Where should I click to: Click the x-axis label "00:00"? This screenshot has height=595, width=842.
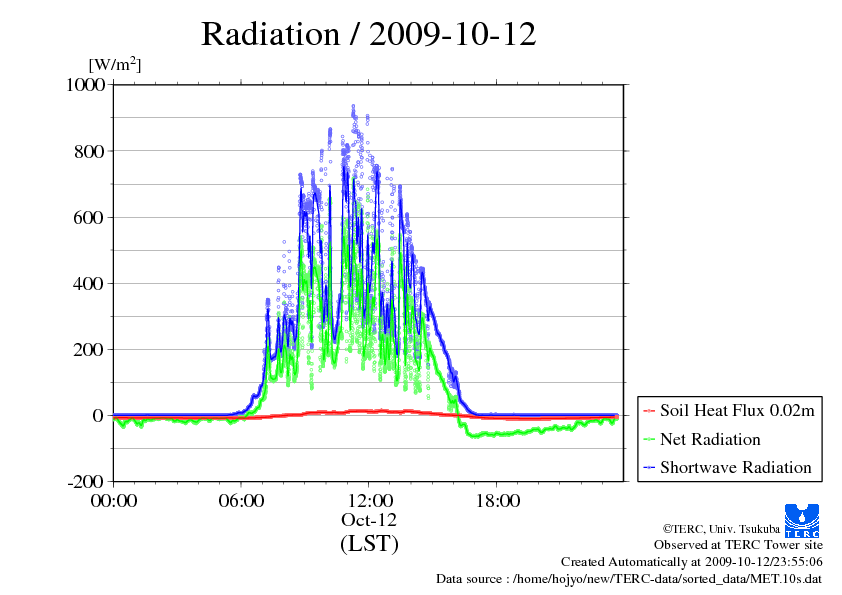(x=114, y=501)
